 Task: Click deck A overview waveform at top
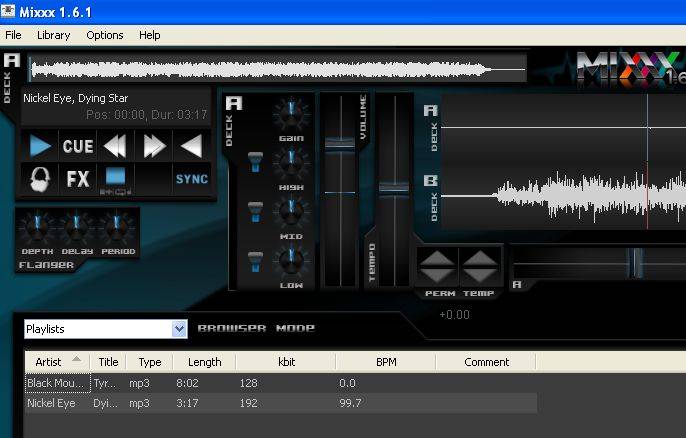(x=277, y=69)
